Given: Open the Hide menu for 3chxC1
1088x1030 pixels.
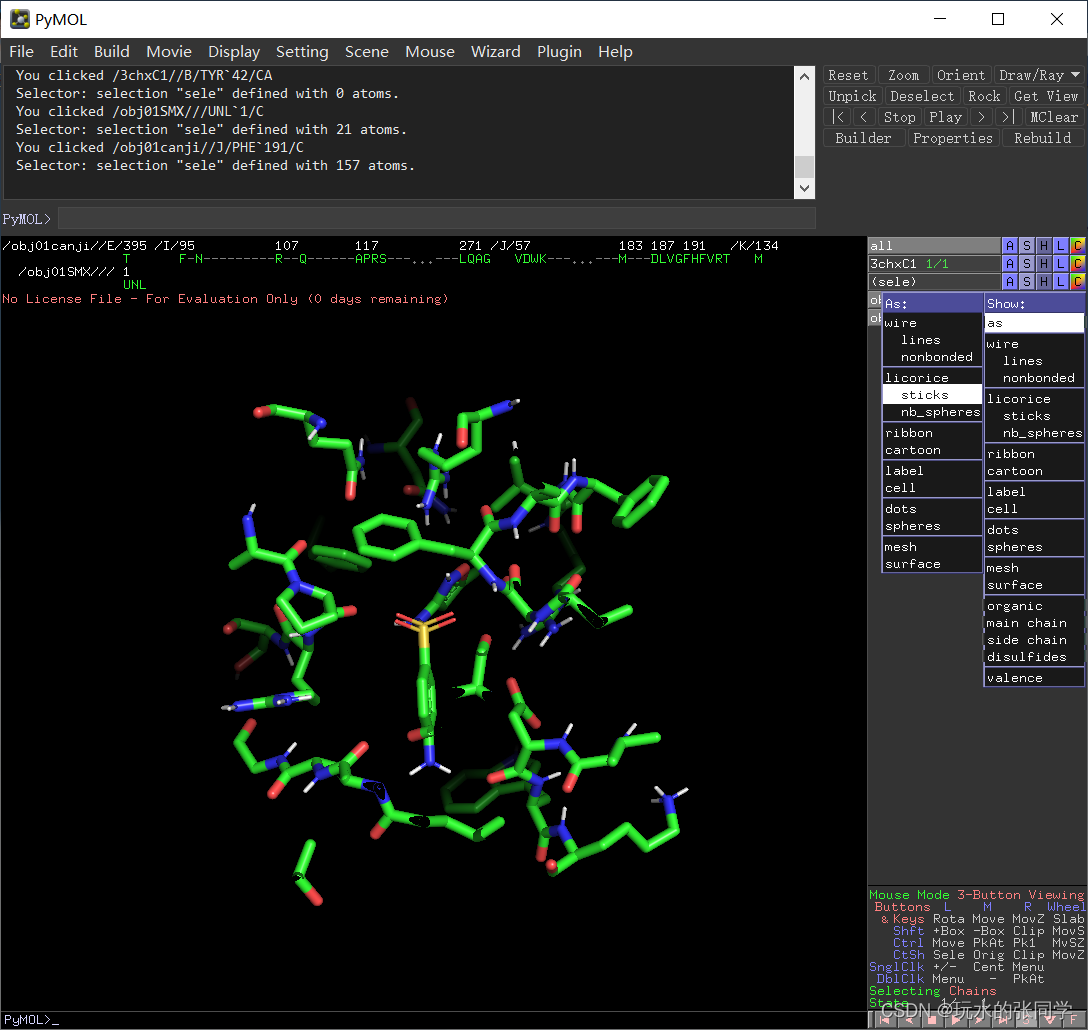Looking at the screenshot, I should pos(1044,264).
